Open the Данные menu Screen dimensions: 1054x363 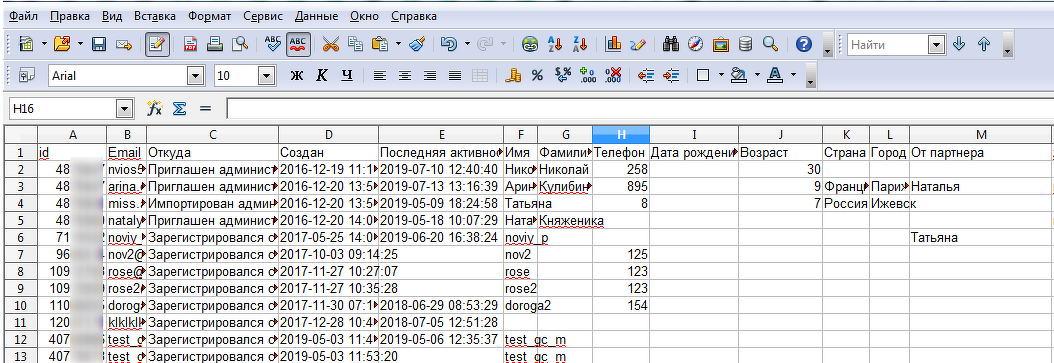click(315, 16)
